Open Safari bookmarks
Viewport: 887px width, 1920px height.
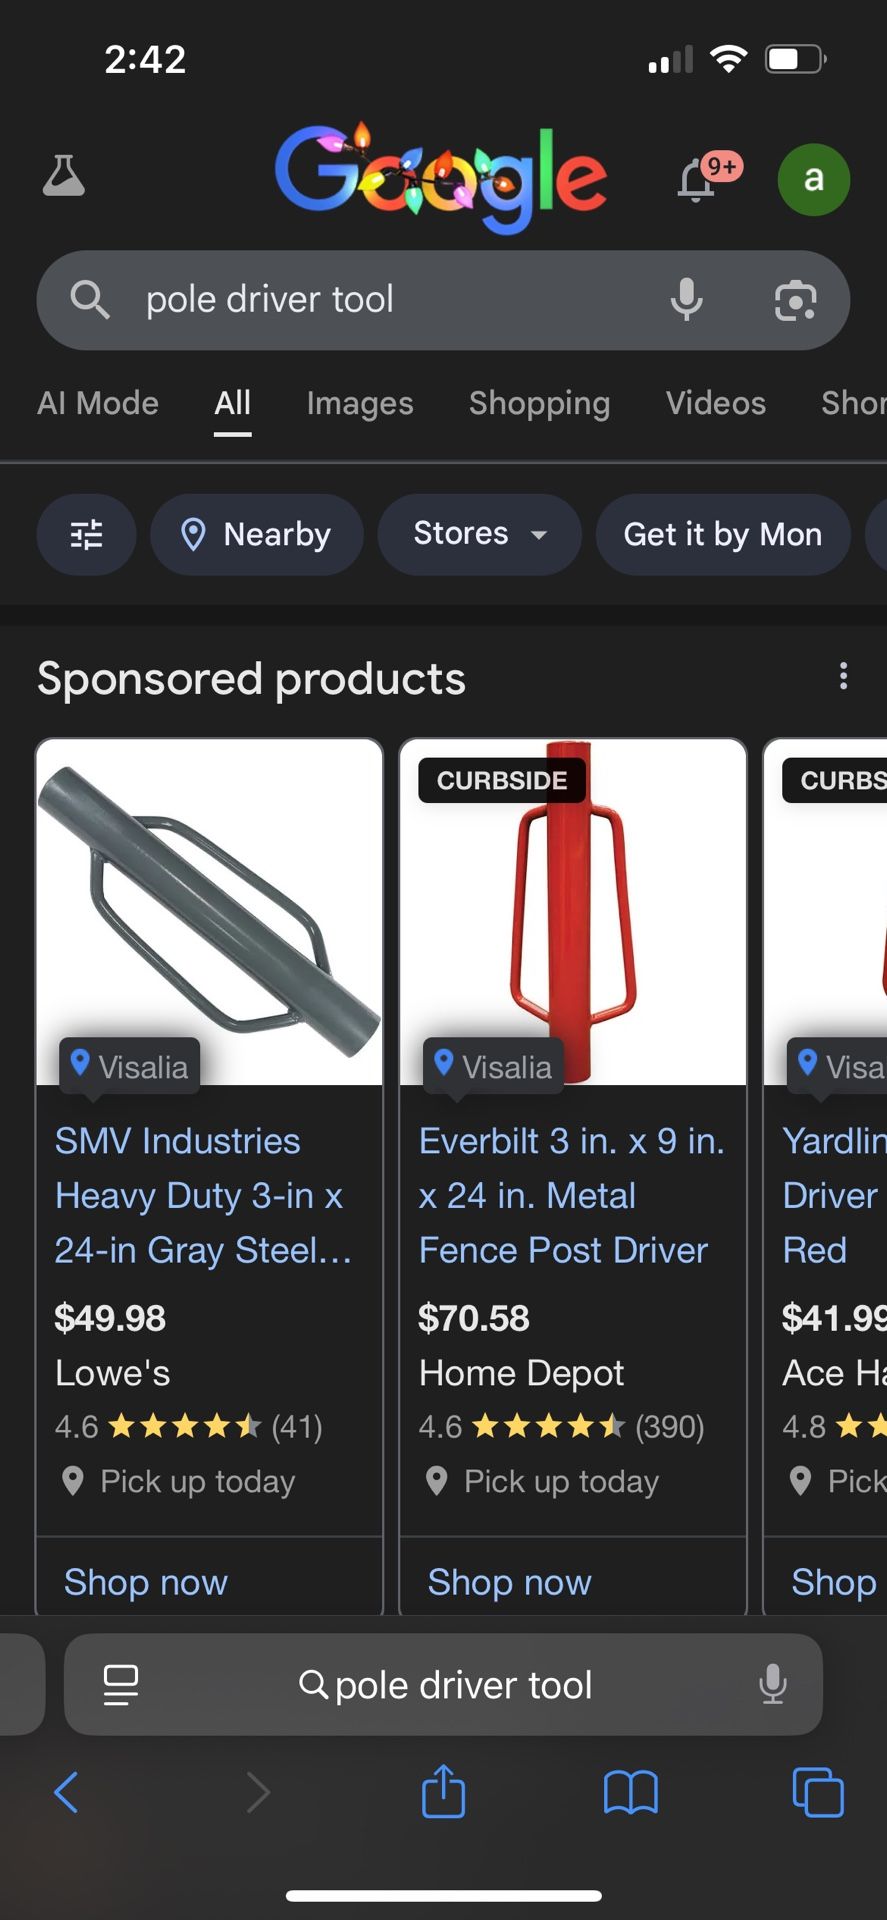630,1792
